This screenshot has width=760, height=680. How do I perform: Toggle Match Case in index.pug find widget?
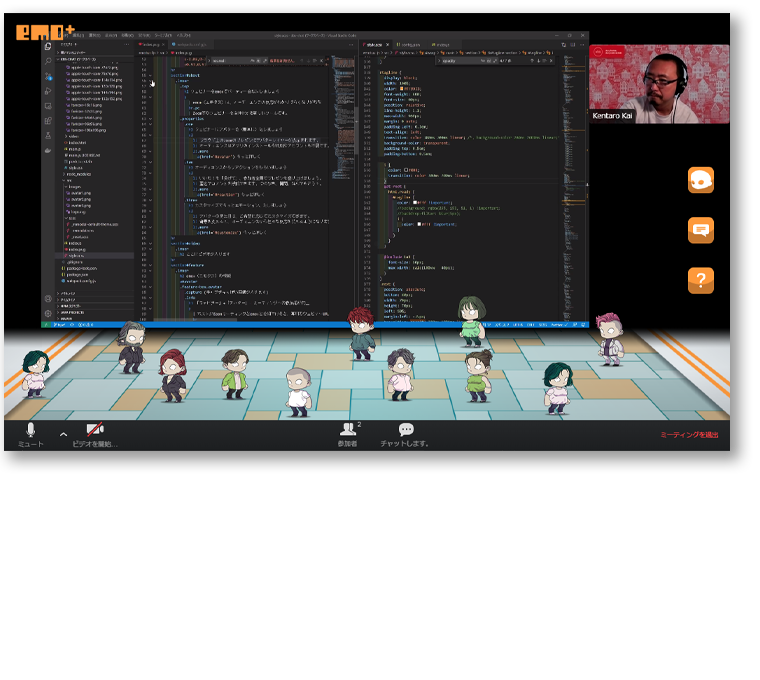[x=252, y=61]
